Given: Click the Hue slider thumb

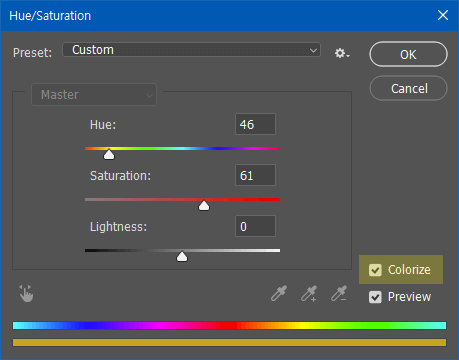Looking at the screenshot, I should tap(109, 154).
